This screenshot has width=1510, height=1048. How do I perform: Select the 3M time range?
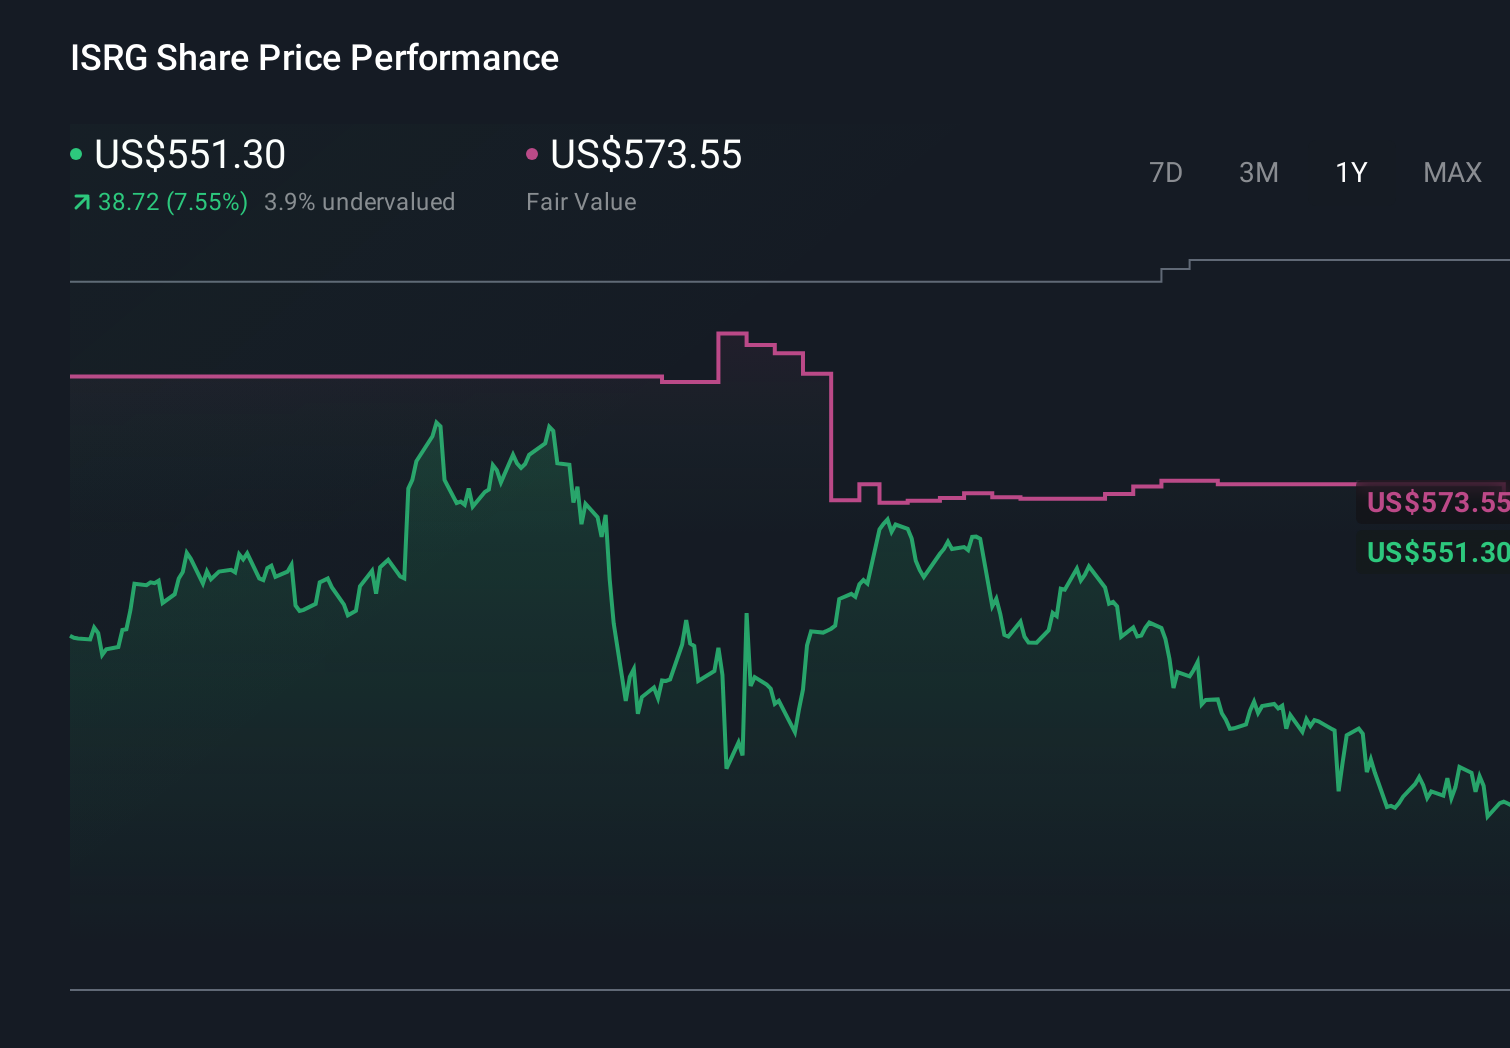pos(1258,173)
